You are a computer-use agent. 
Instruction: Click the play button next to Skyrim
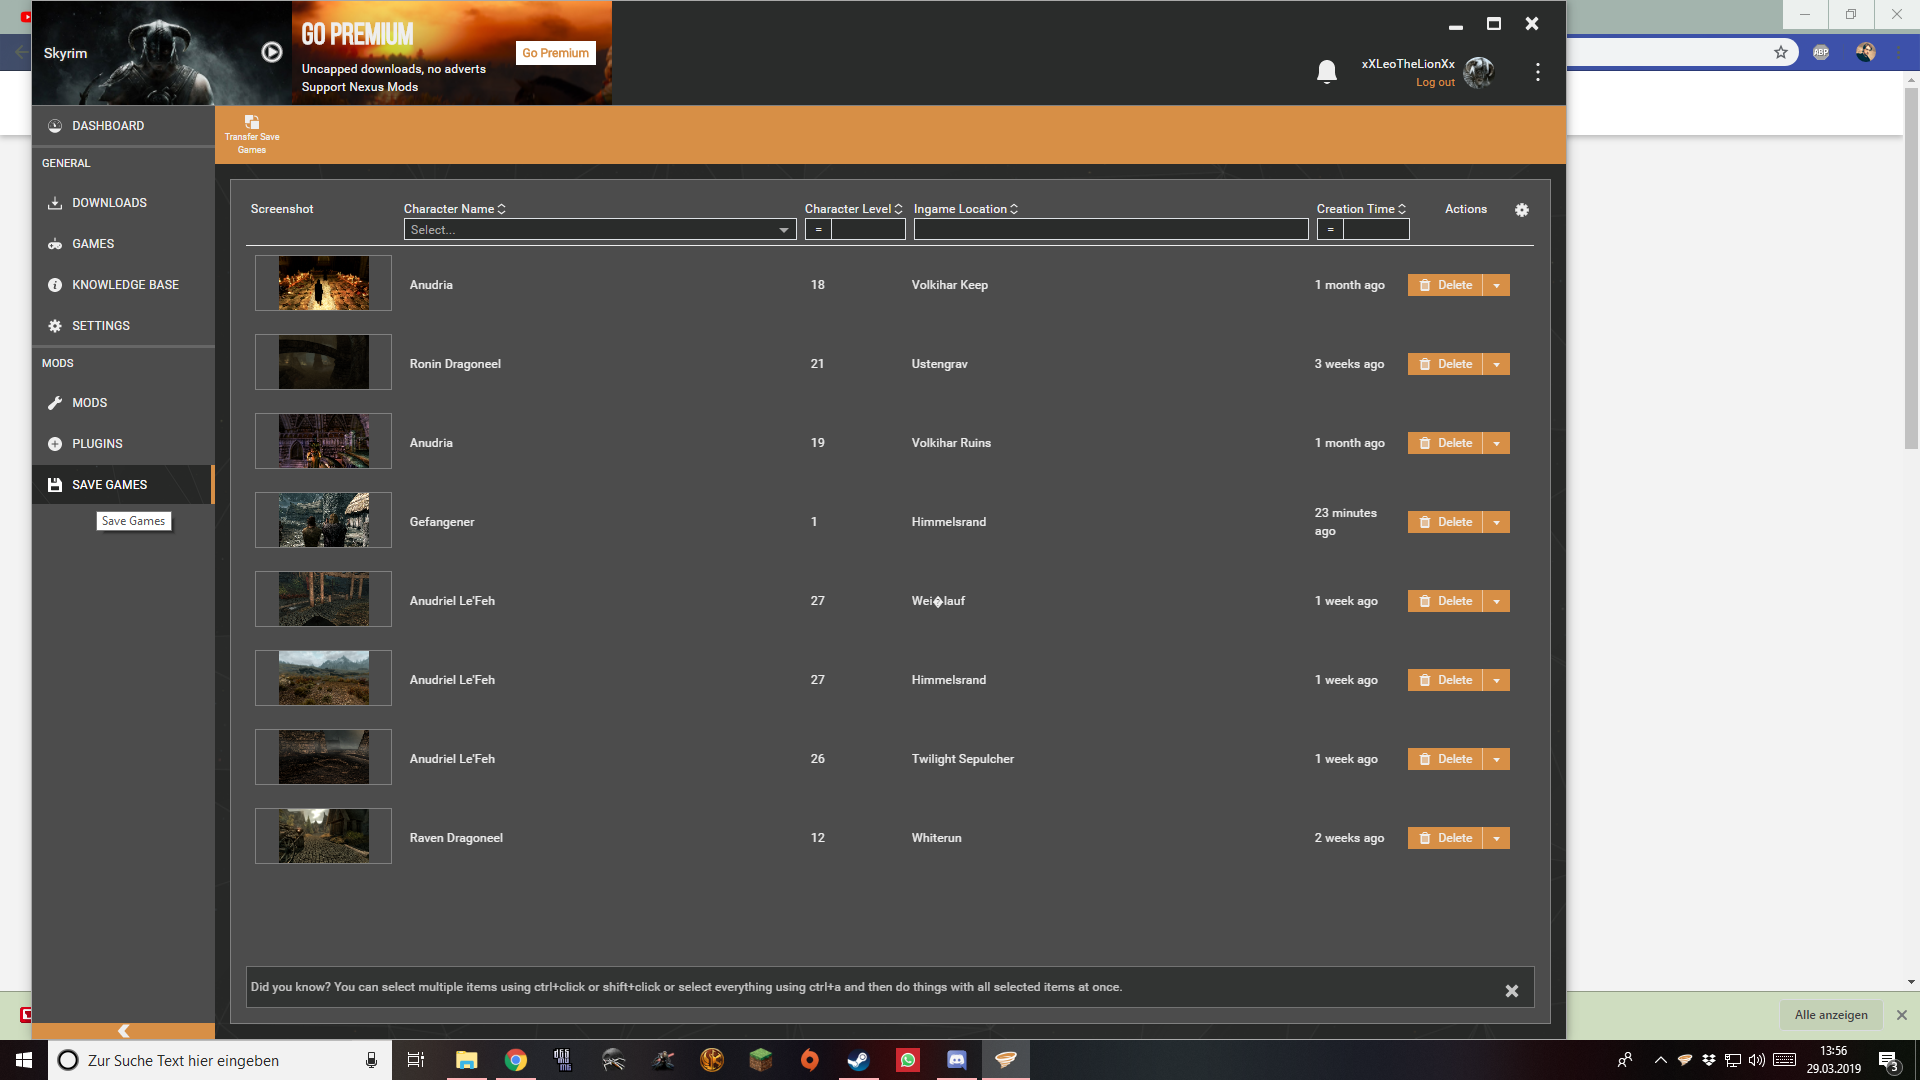271,52
